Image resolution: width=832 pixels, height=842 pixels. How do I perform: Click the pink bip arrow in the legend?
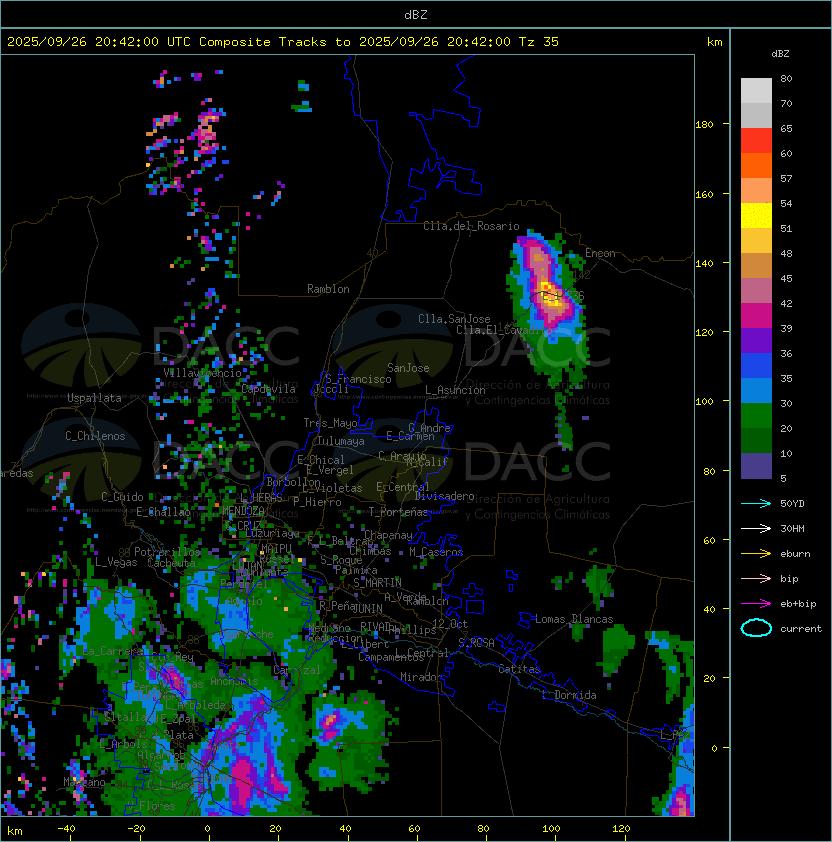(756, 578)
